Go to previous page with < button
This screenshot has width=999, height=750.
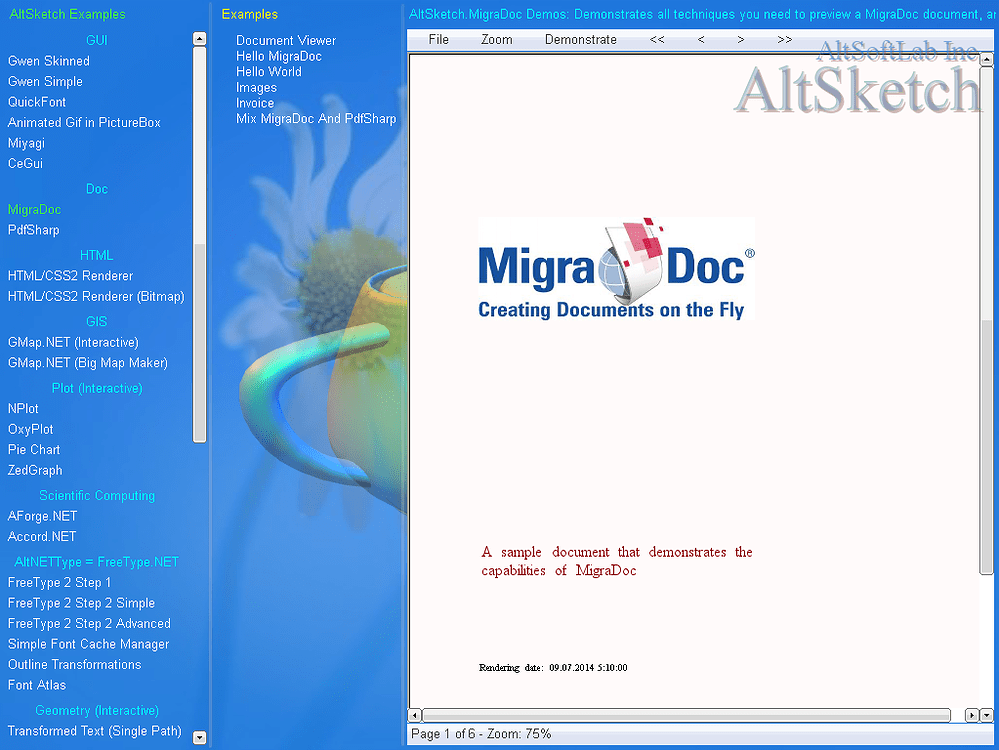point(701,40)
